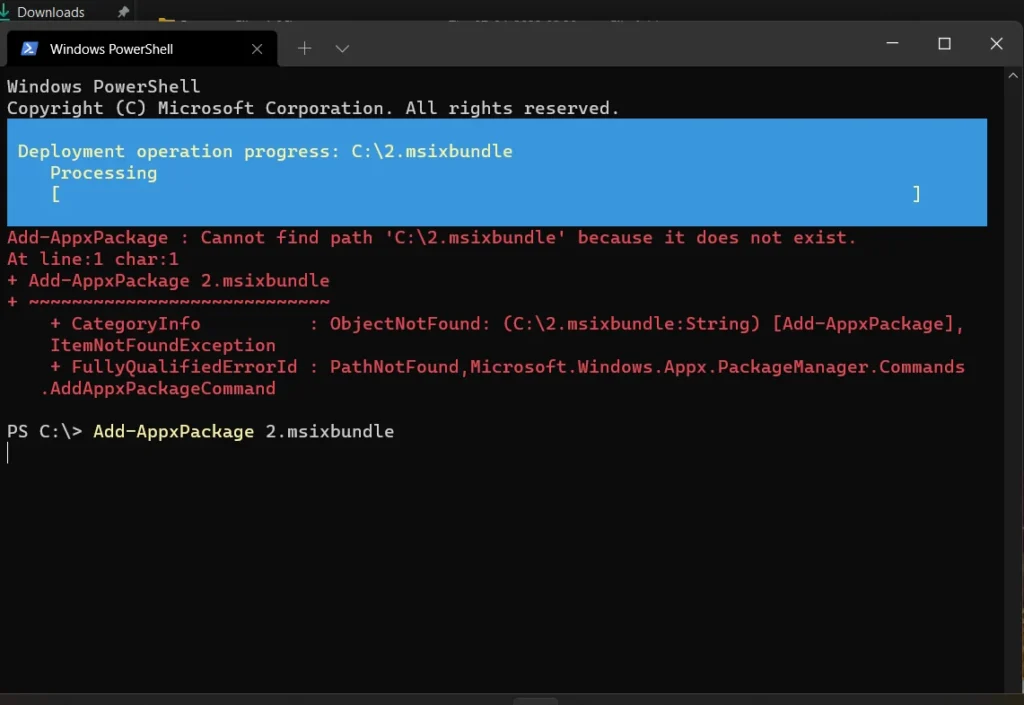Image resolution: width=1024 pixels, height=705 pixels.
Task: Open a new terminal tab
Action: click(x=304, y=48)
